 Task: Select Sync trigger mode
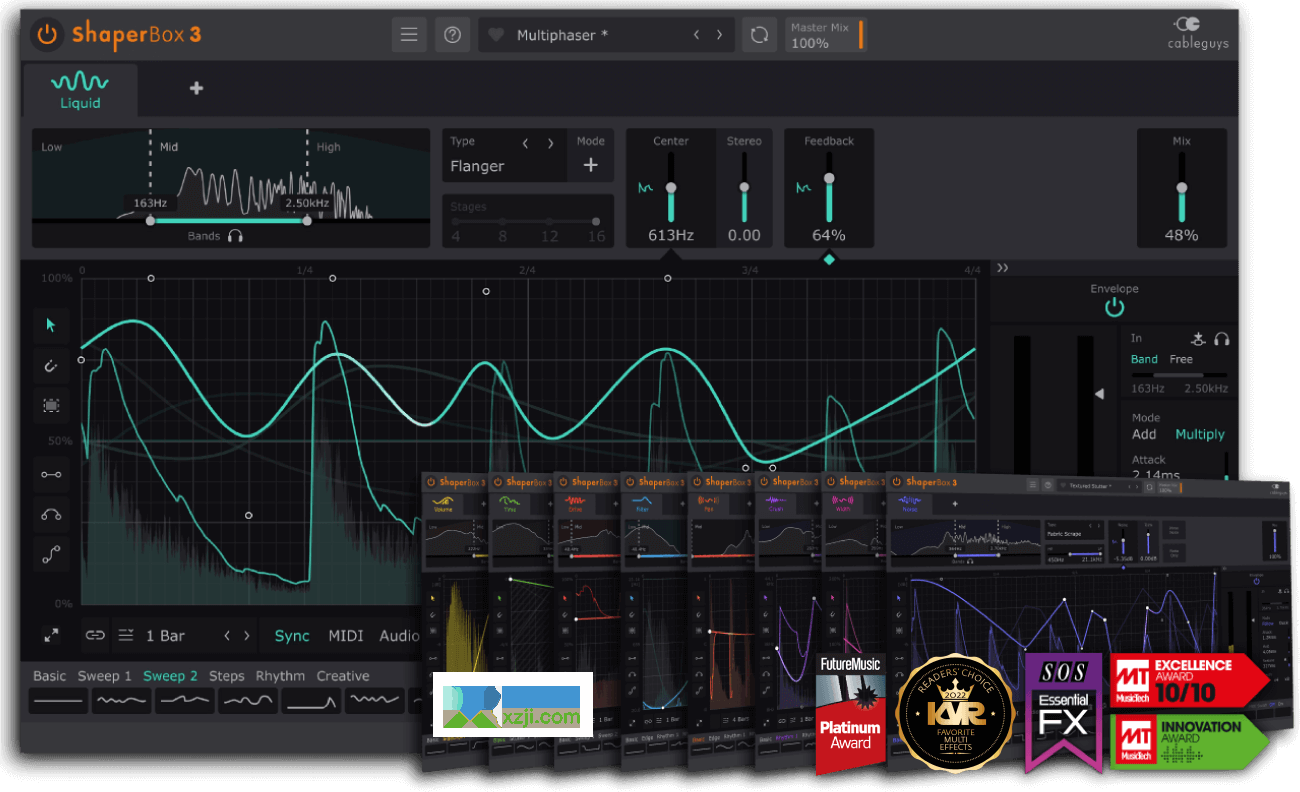point(292,636)
